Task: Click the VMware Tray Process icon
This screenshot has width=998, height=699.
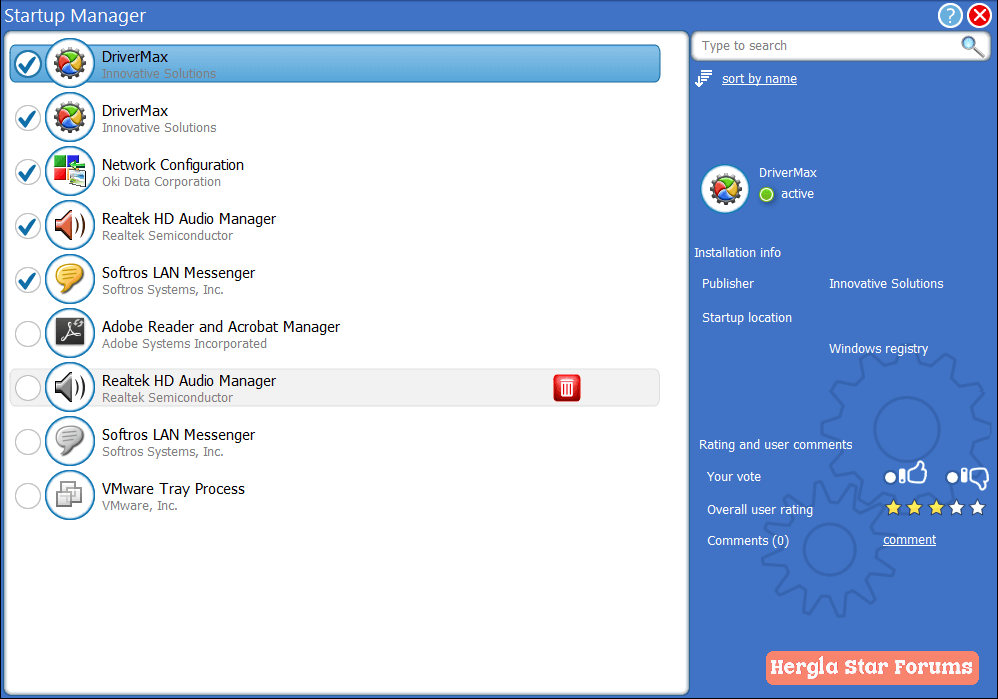Action: [70, 496]
